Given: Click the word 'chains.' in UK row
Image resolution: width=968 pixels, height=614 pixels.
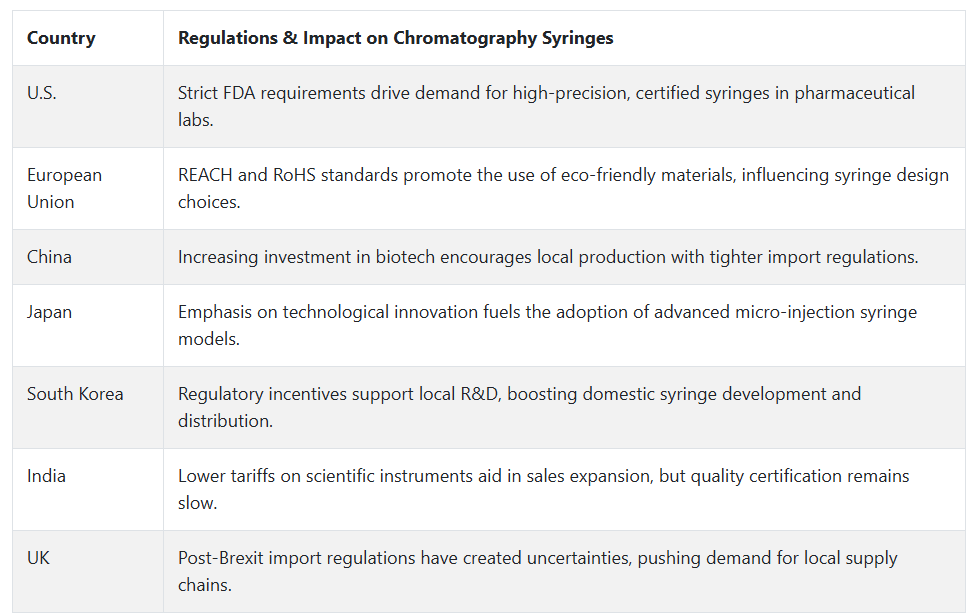Looking at the screenshot, I should click(x=204, y=585).
